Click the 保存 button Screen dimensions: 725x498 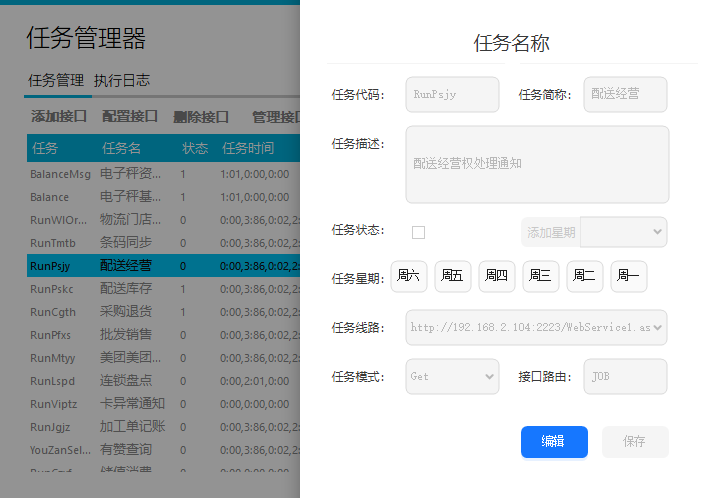(635, 442)
